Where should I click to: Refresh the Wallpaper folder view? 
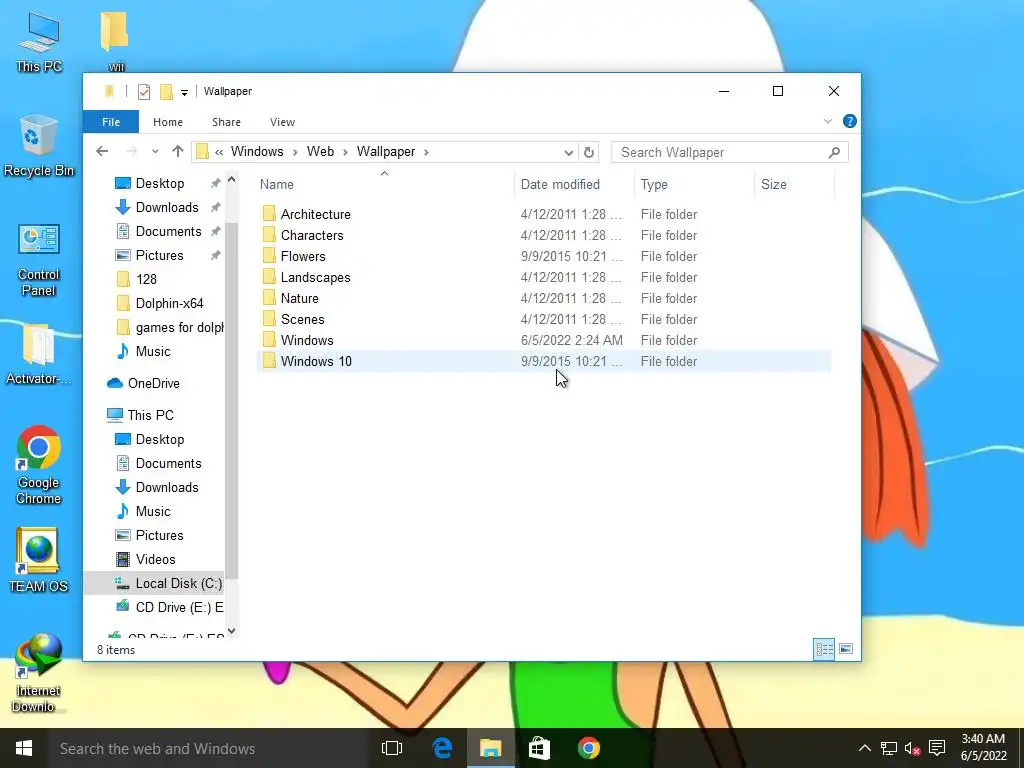pyautogui.click(x=588, y=152)
